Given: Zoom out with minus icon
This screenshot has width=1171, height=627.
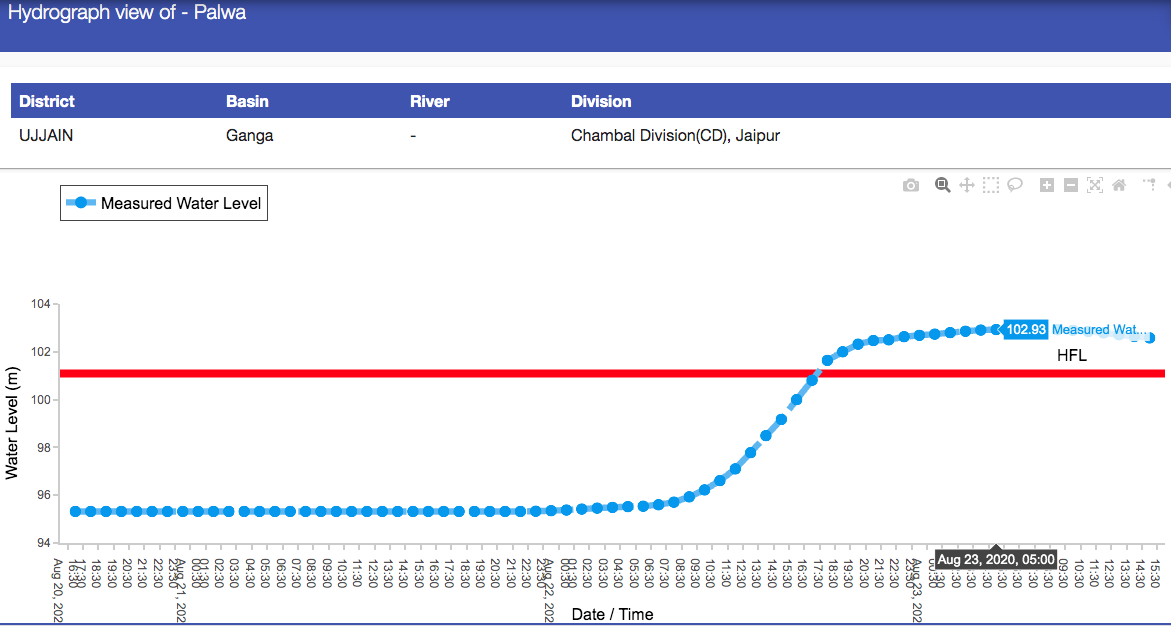Looking at the screenshot, I should [1071, 185].
